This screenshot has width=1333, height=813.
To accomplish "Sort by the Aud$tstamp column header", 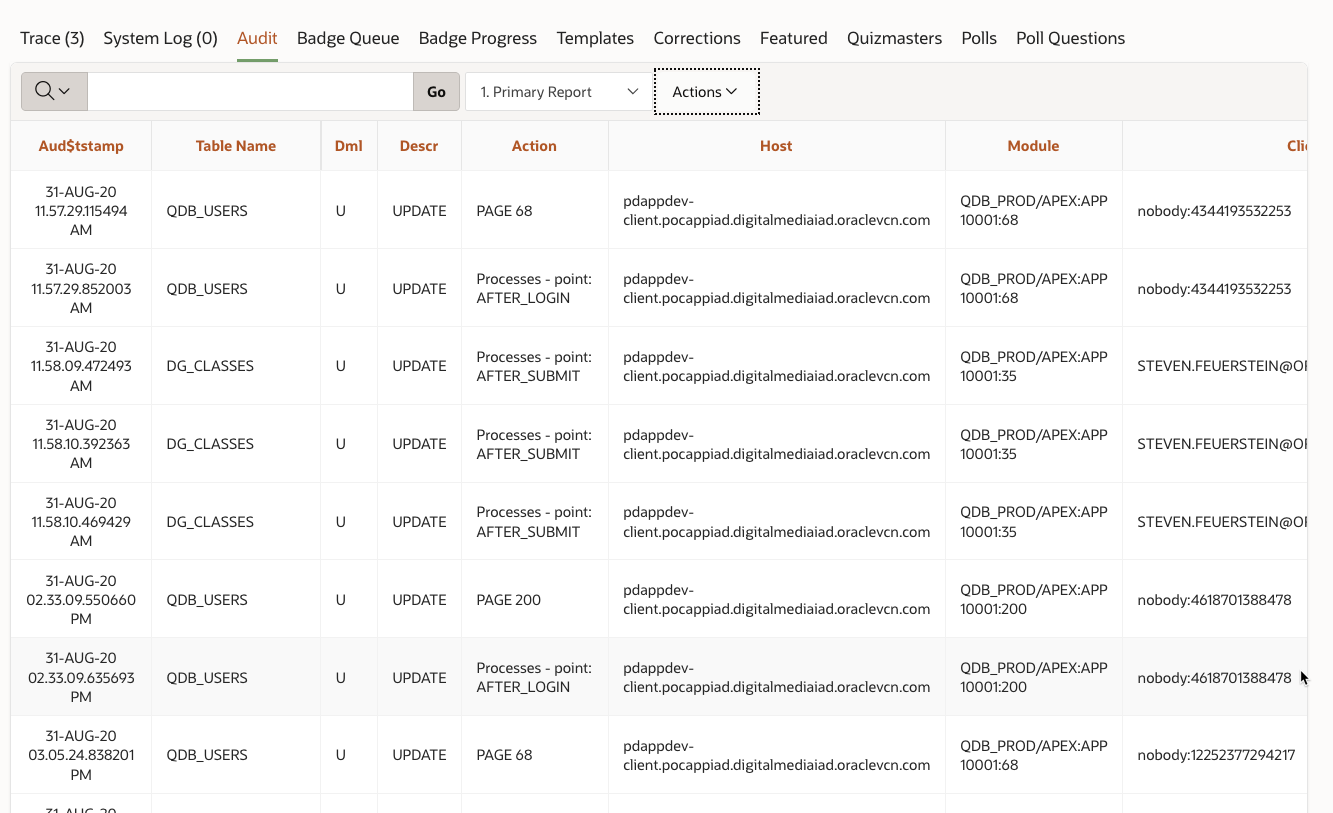I will (80, 145).
